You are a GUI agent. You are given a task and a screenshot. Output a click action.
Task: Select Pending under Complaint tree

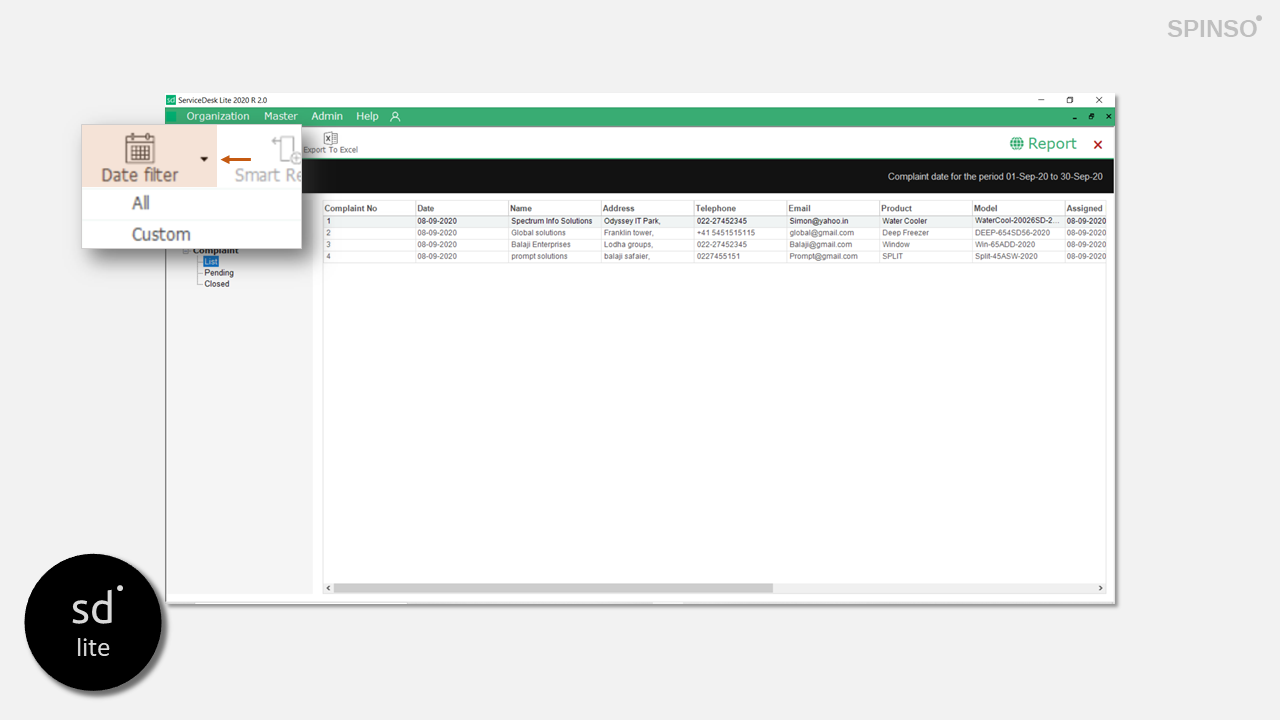[219, 273]
